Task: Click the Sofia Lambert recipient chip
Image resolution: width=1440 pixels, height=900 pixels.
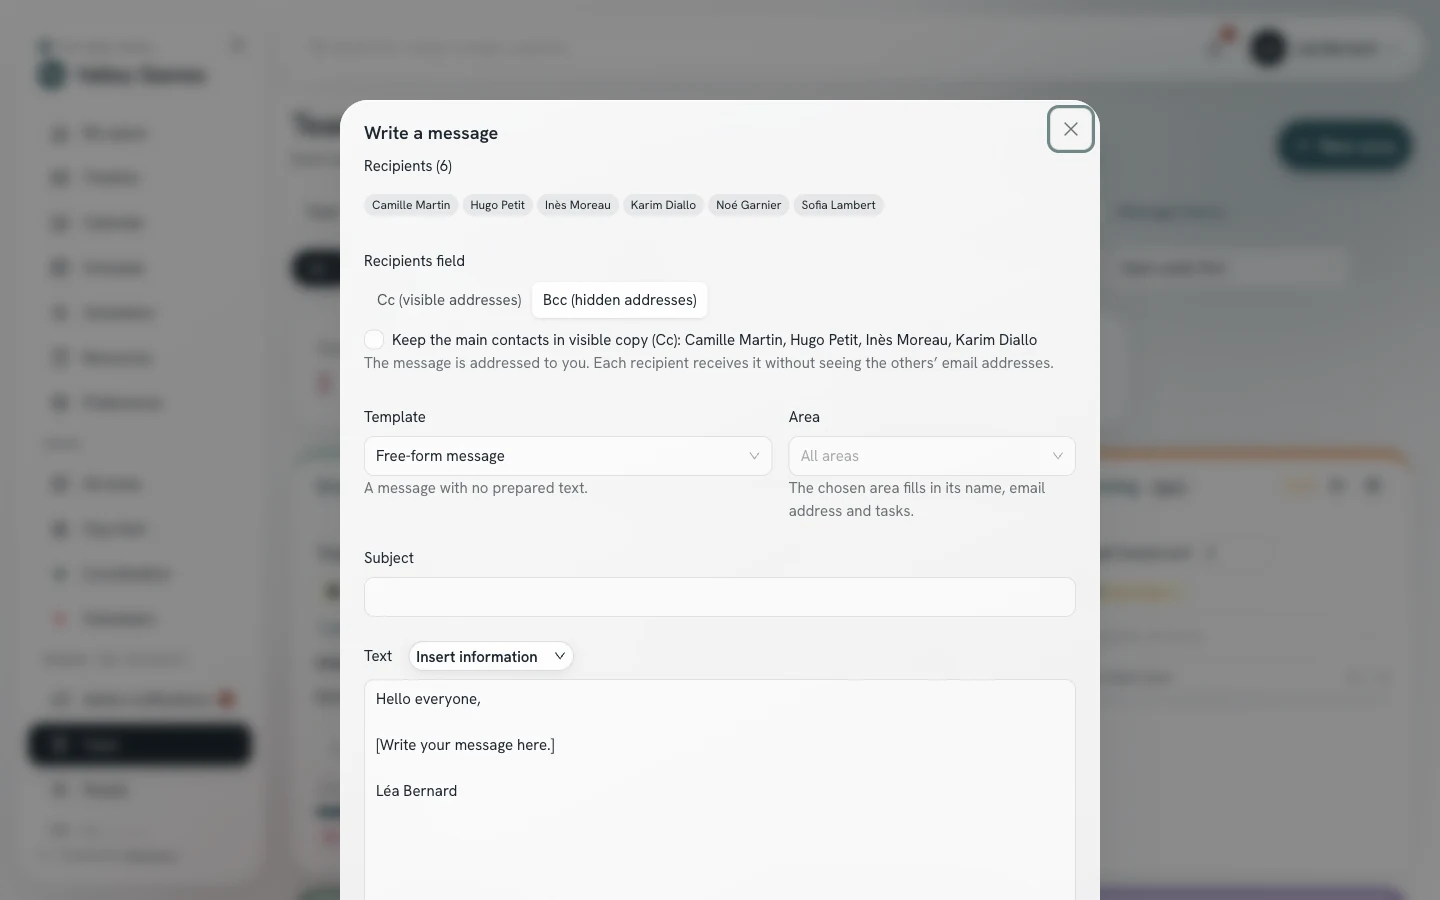Action: pos(838,205)
